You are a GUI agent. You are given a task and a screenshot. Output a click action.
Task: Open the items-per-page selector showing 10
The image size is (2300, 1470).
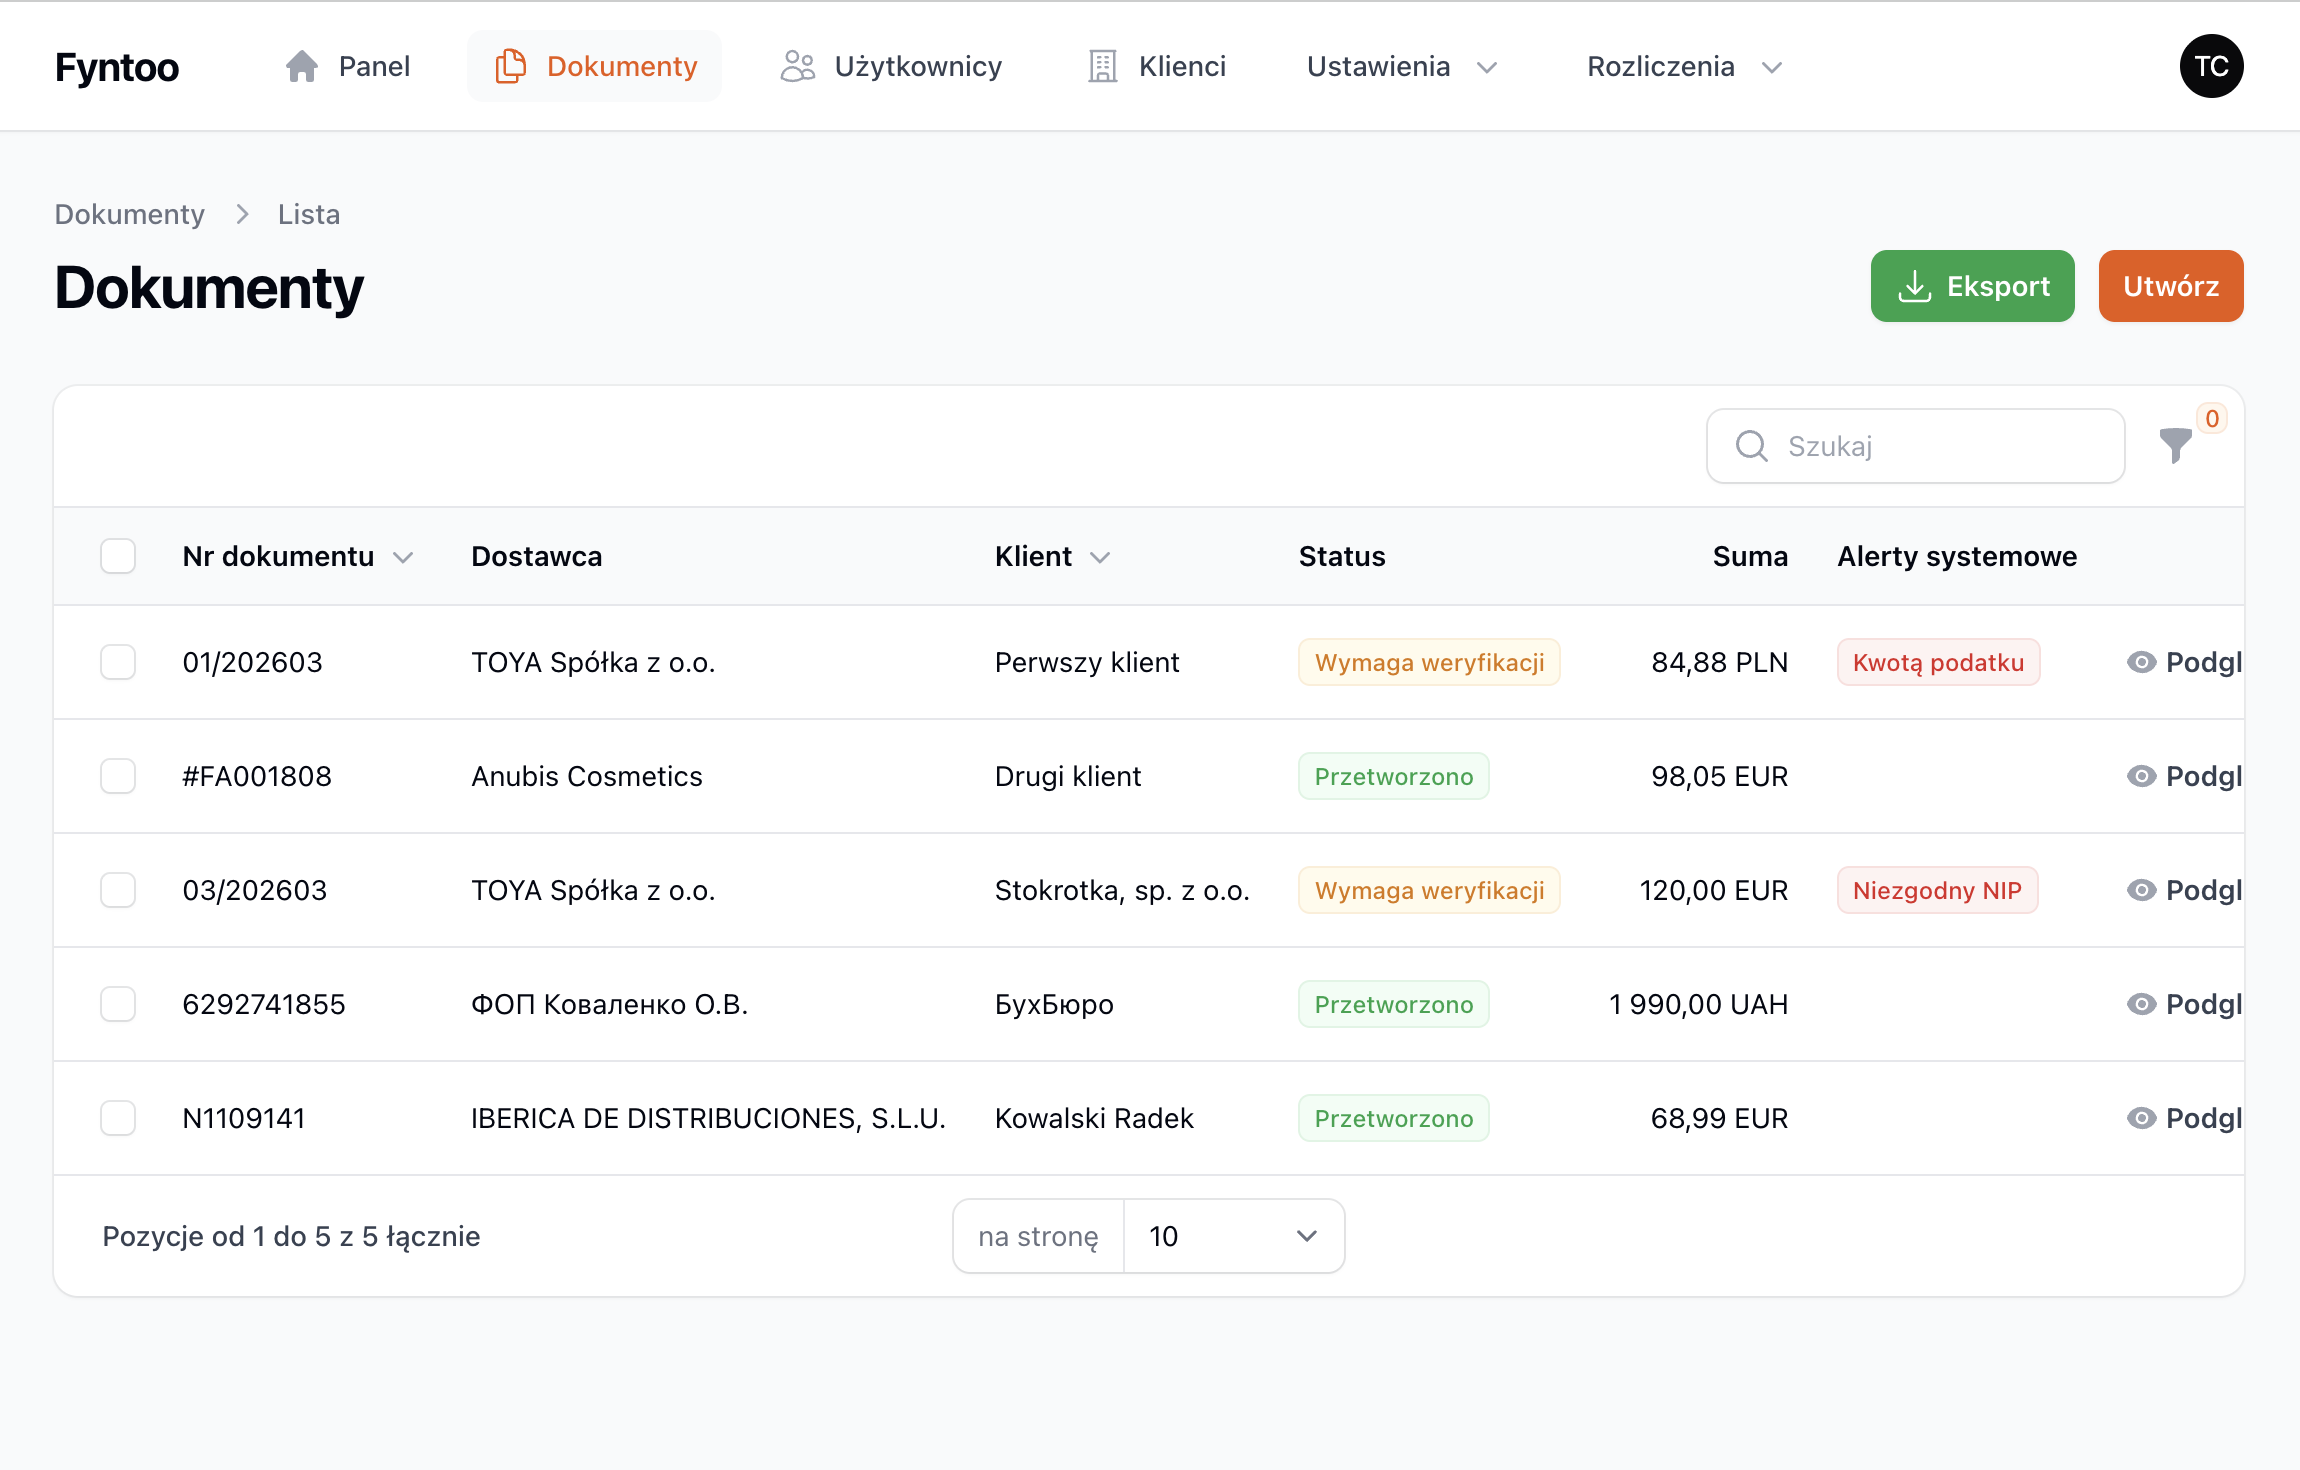pyautogui.click(x=1234, y=1236)
